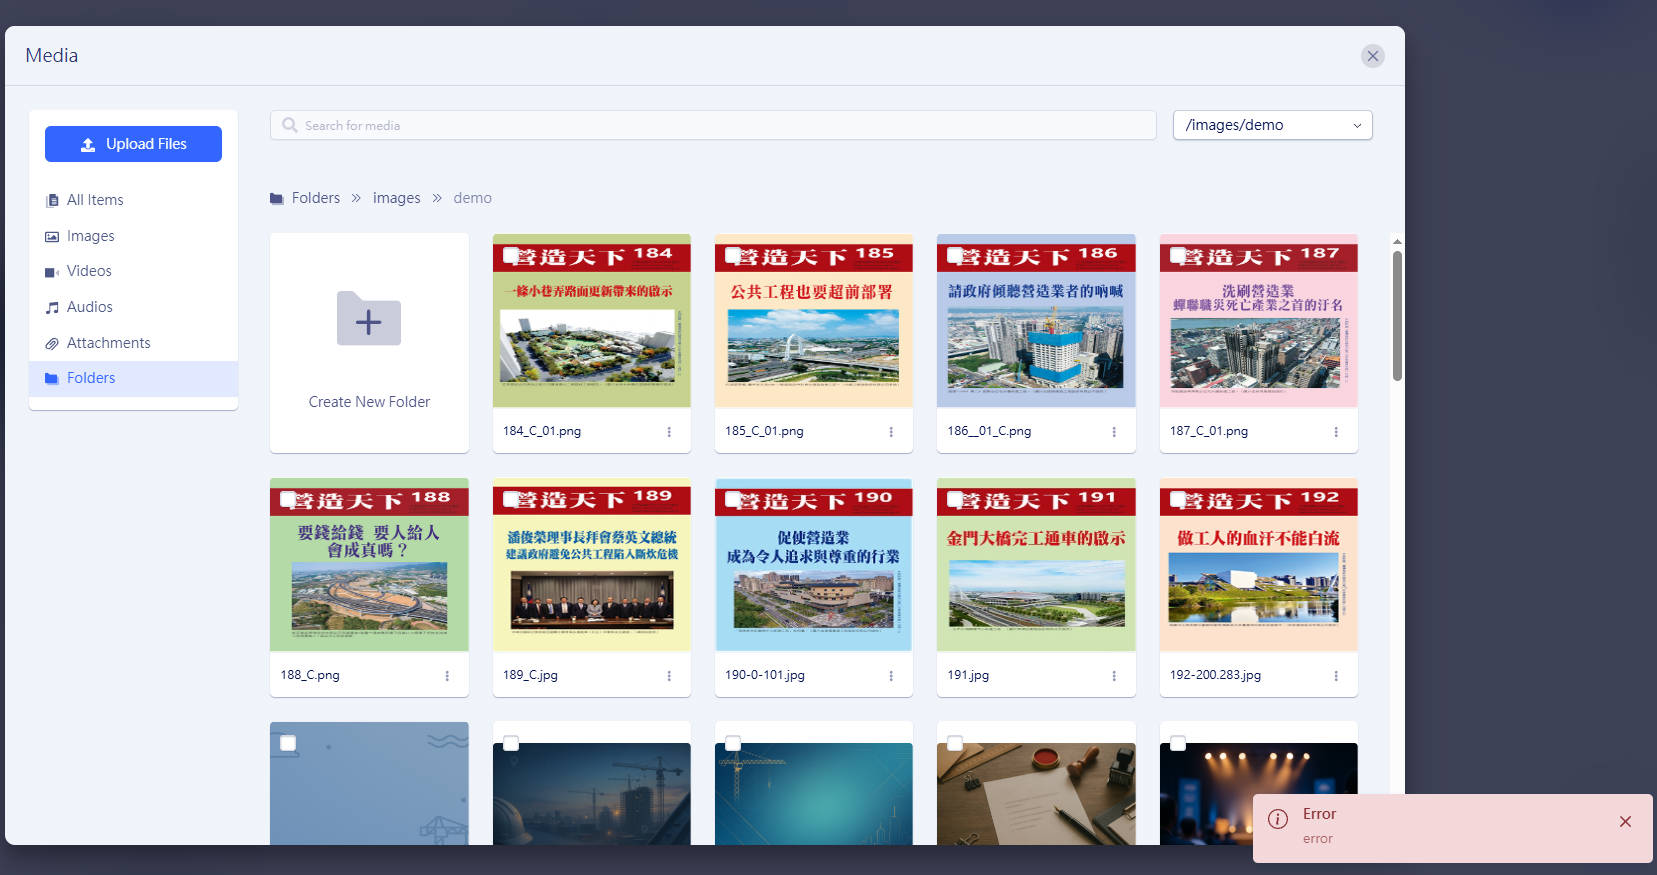Click the folder icon in breadcrumb

pyautogui.click(x=277, y=199)
